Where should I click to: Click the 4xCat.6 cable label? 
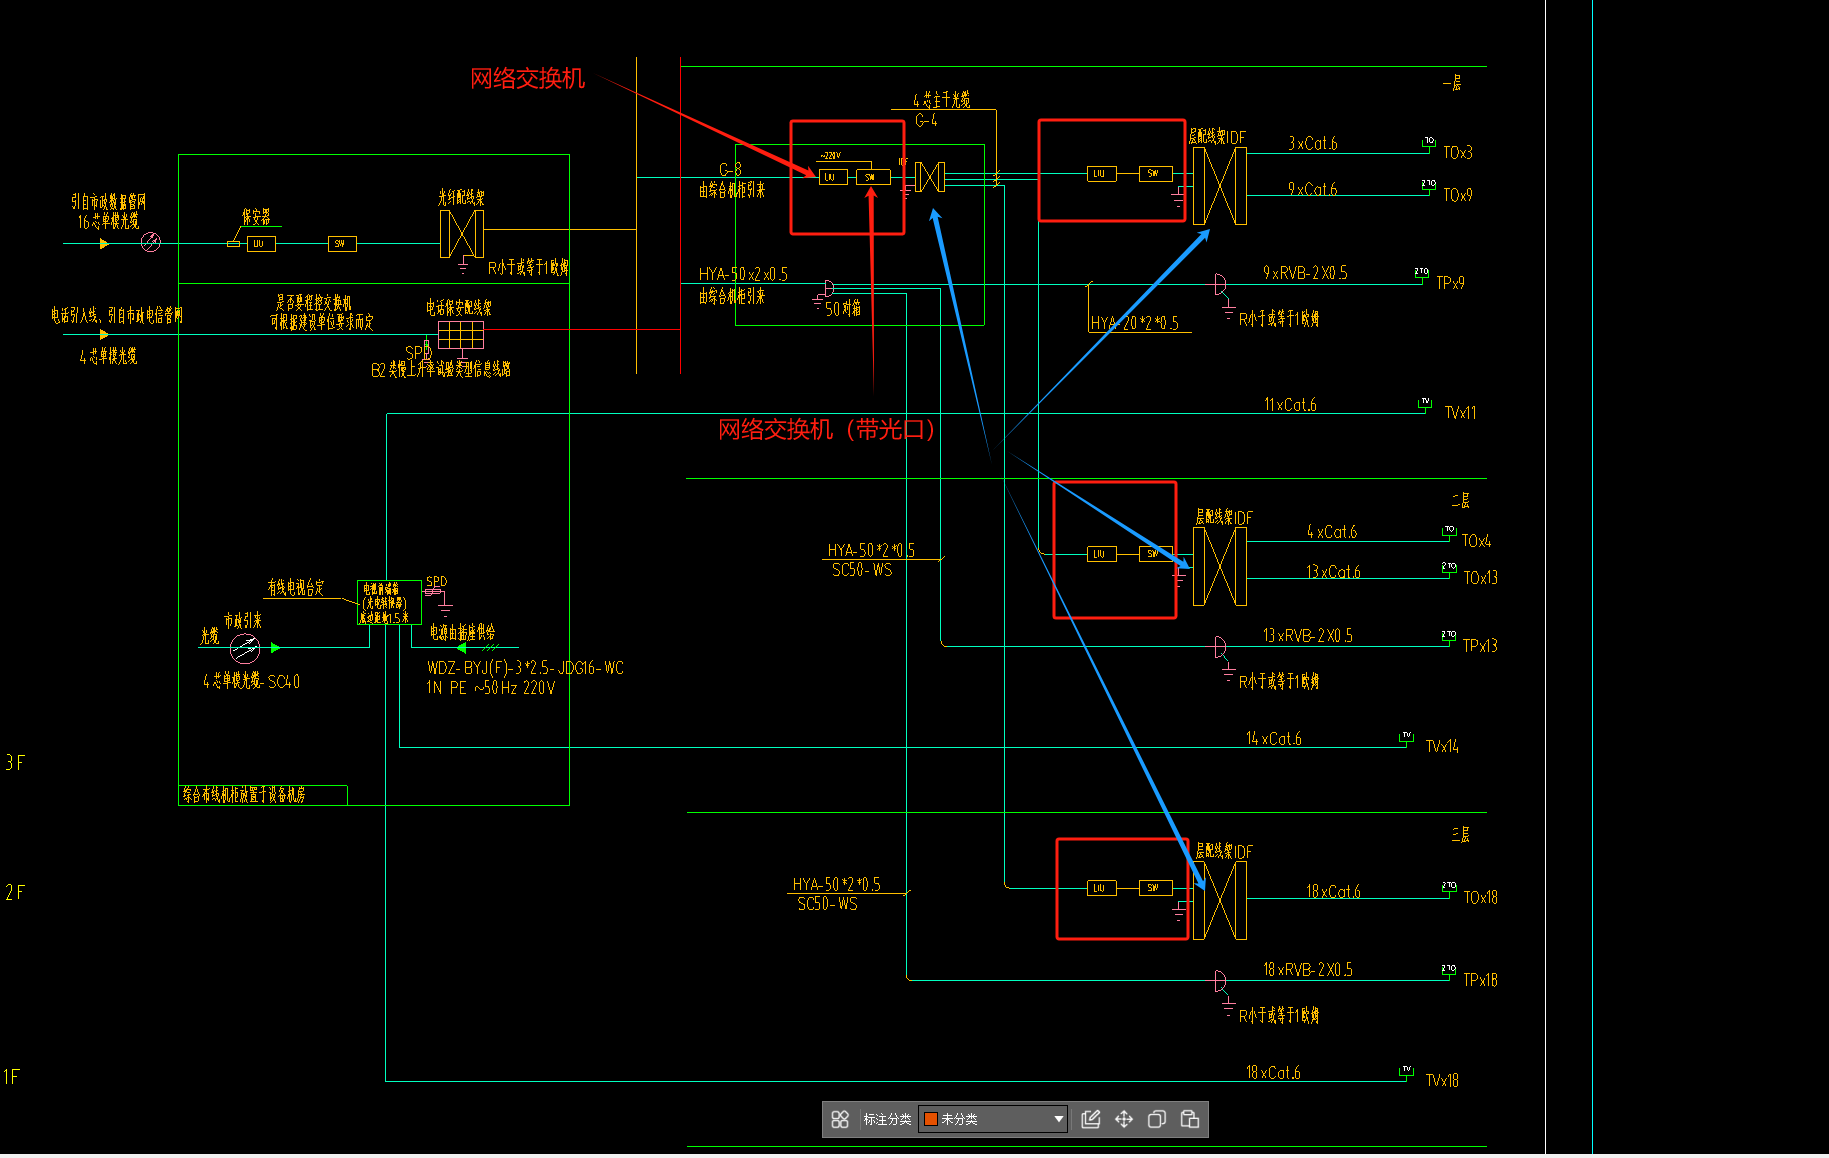coord(1332,532)
